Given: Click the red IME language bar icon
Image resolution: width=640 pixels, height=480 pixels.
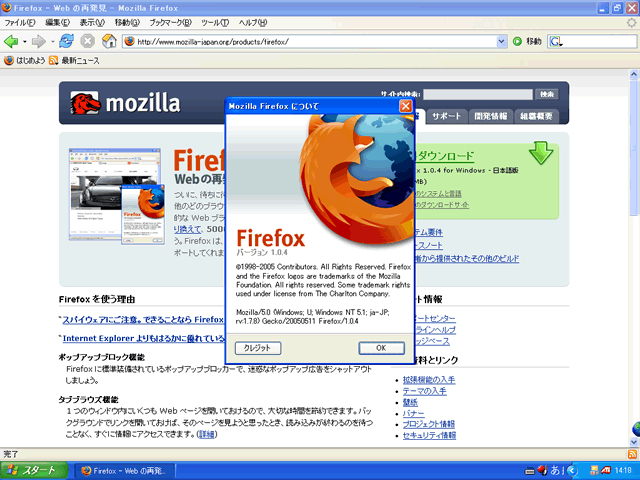Looking at the screenshot, I should tap(542, 471).
